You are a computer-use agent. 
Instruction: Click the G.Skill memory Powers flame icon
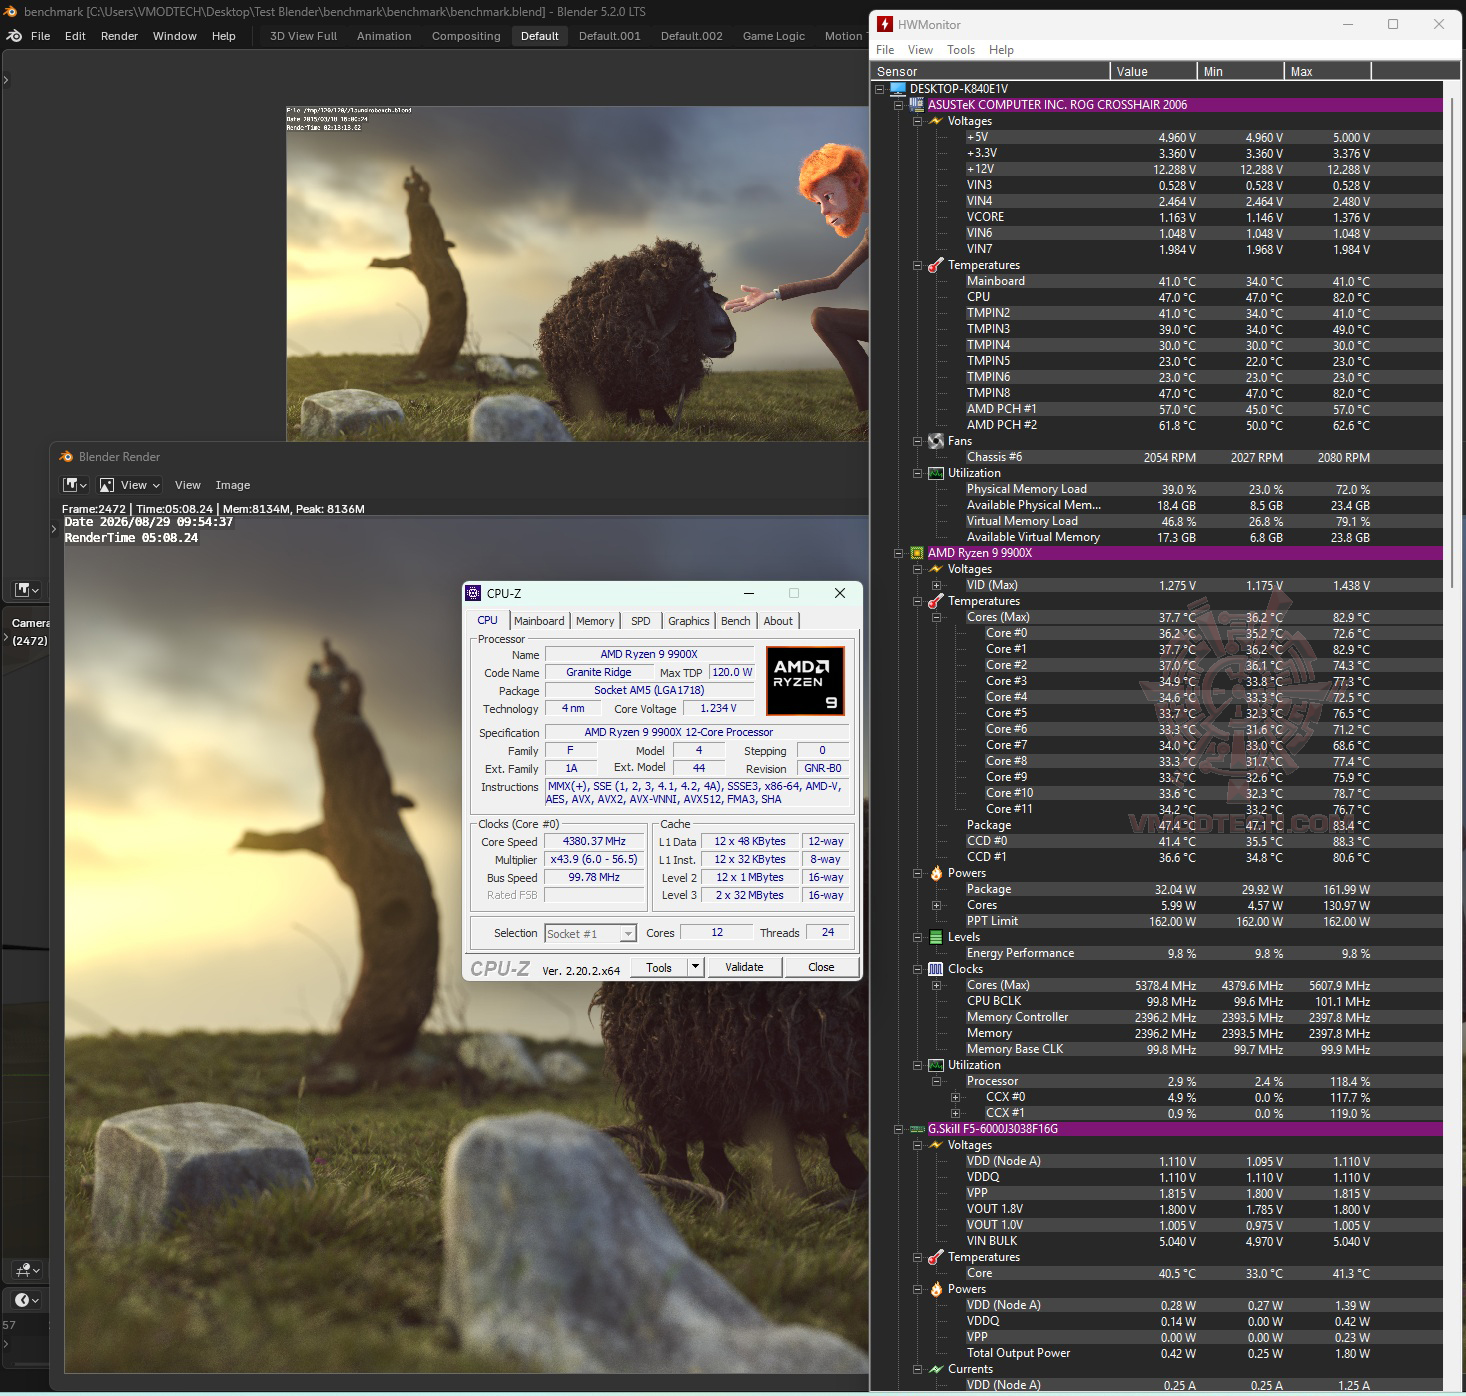pyautogui.click(x=936, y=1289)
